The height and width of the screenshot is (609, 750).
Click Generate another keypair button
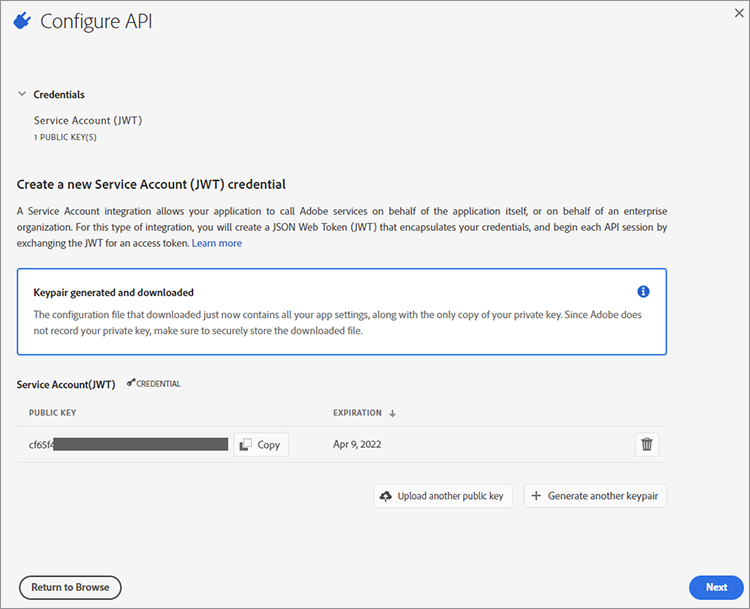(x=596, y=496)
